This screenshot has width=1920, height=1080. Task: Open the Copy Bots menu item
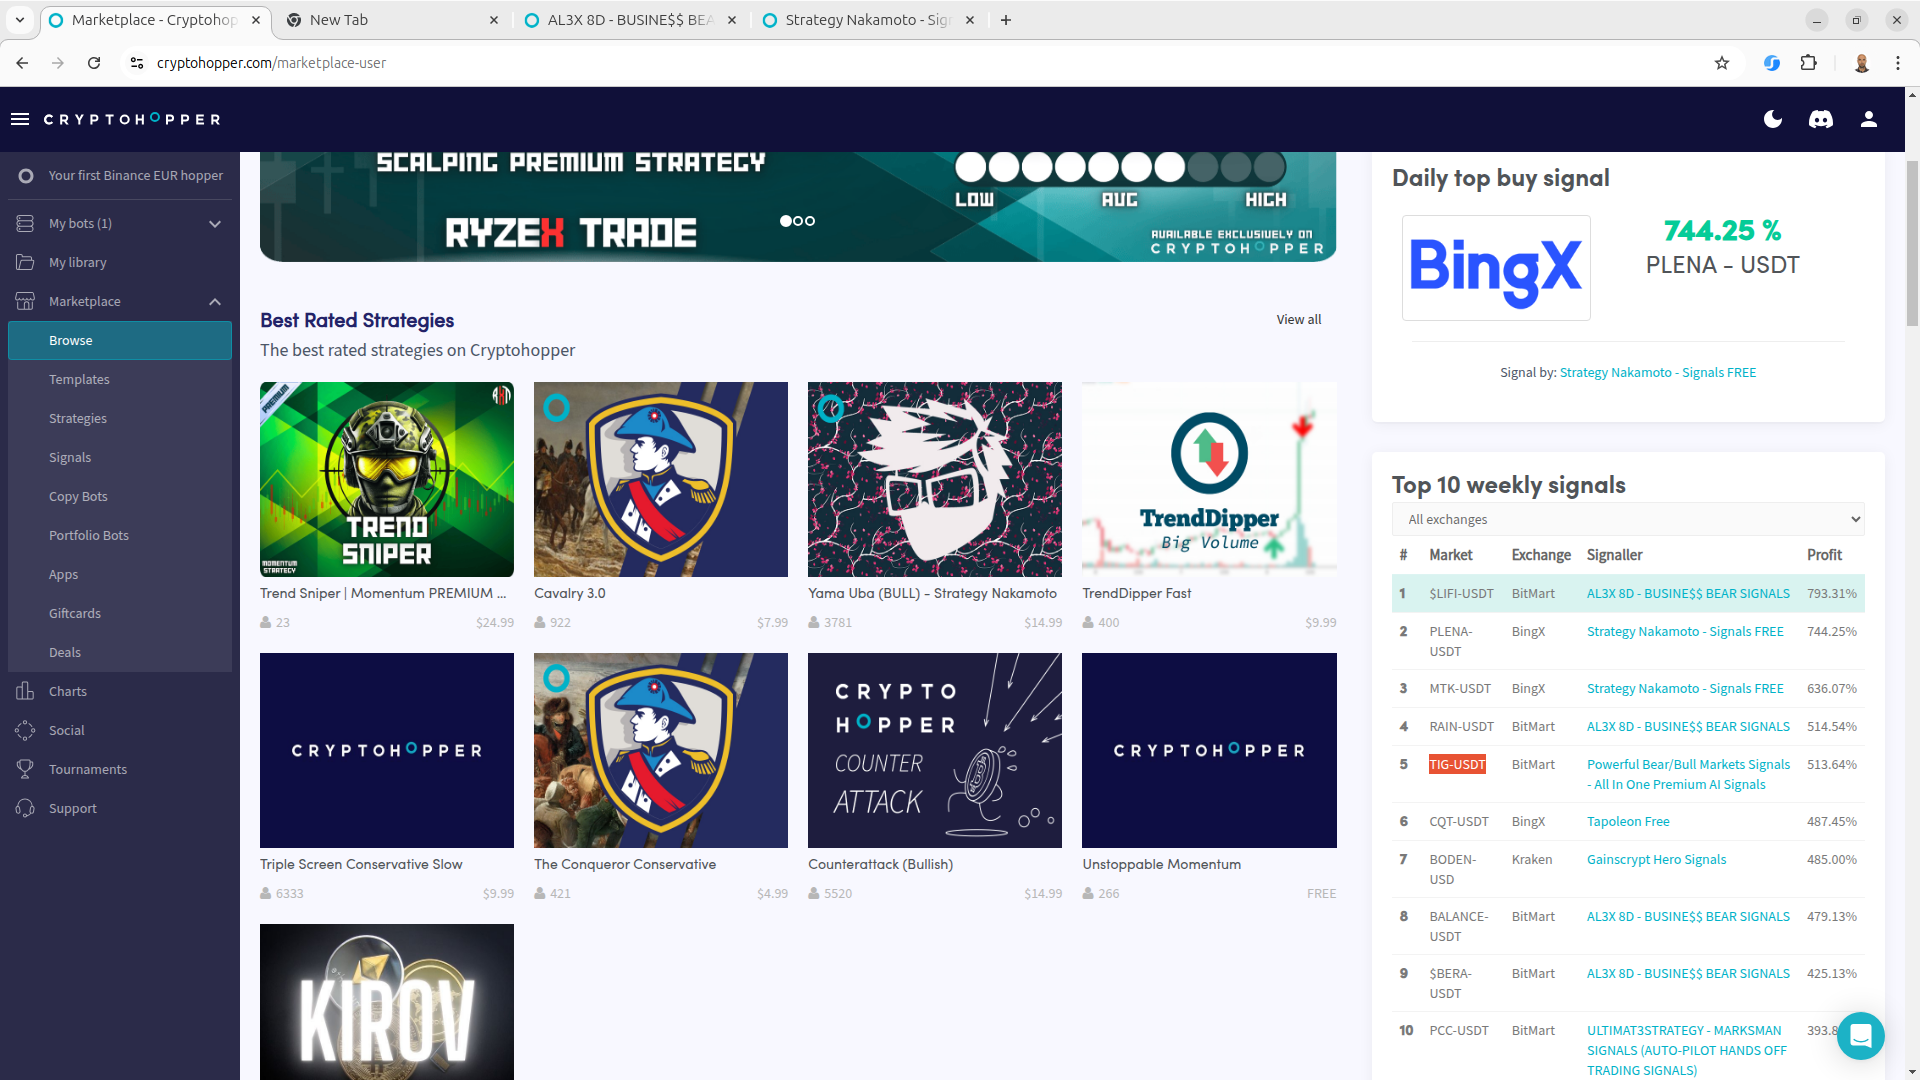120,496
